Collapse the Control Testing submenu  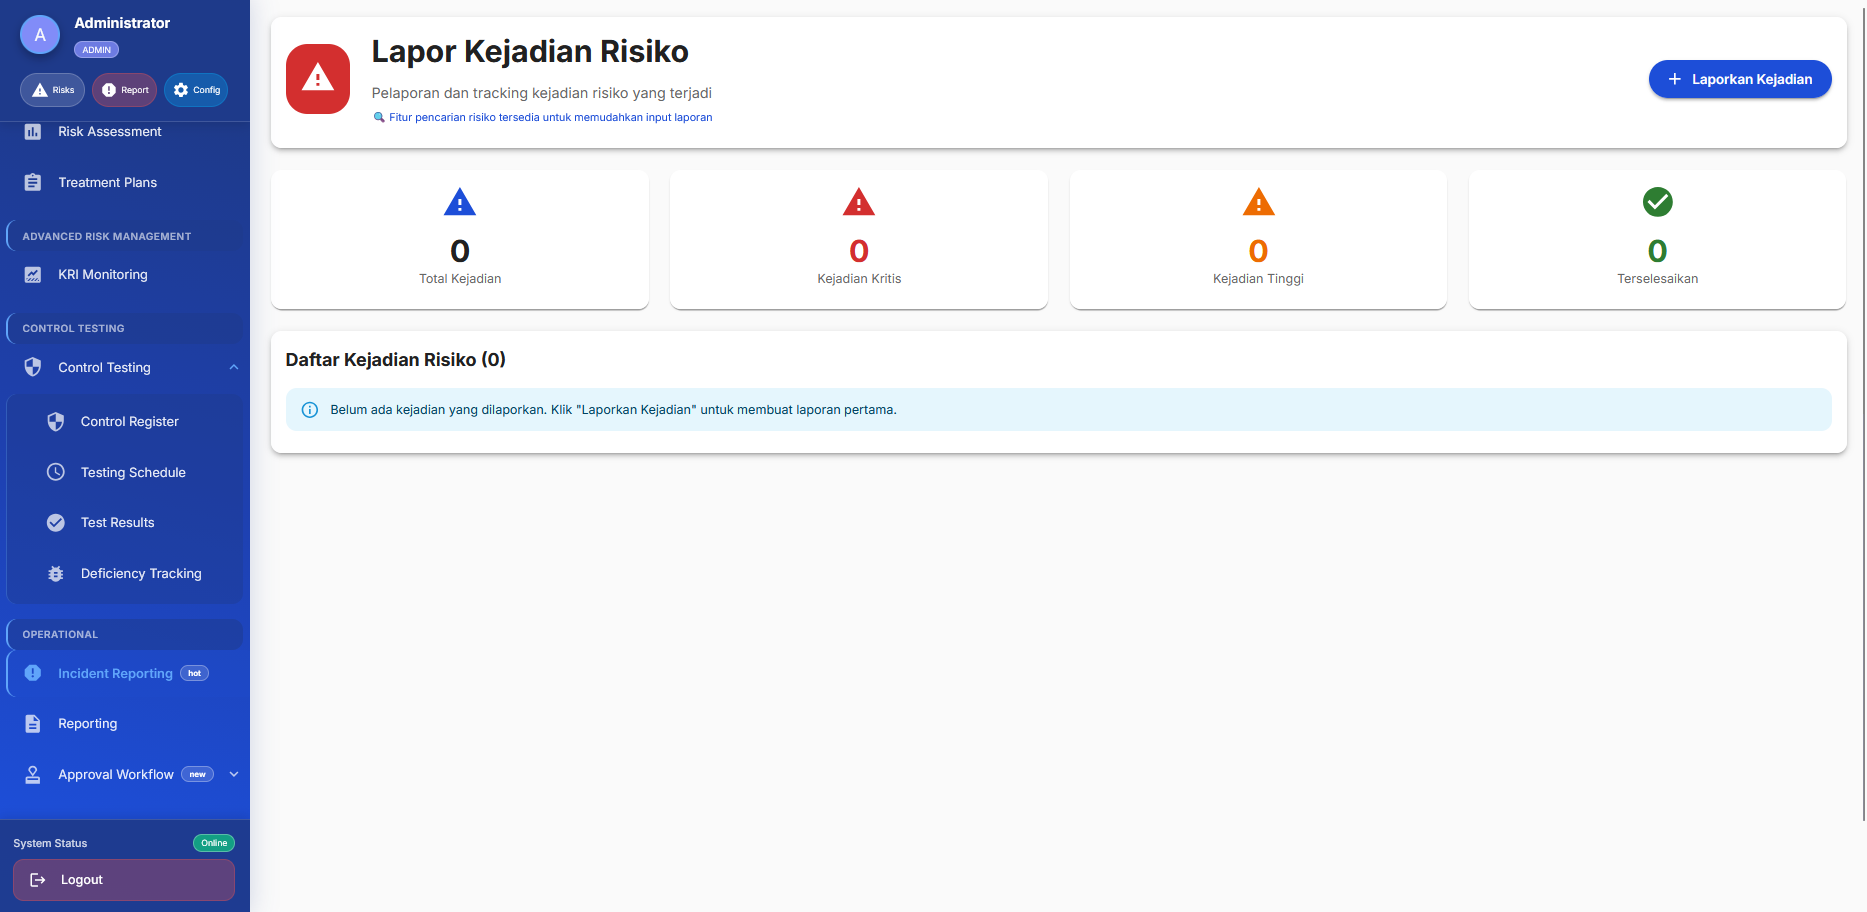(233, 368)
